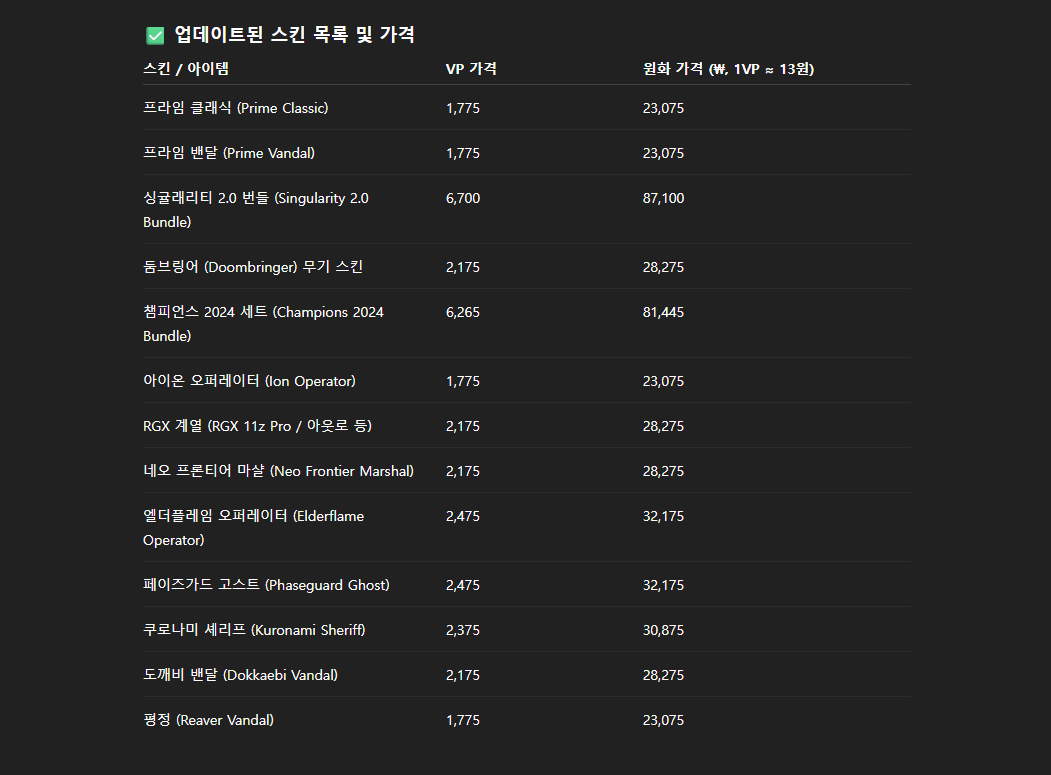Click the Kuronami Sheriff 2,375 VP price

tap(463, 630)
